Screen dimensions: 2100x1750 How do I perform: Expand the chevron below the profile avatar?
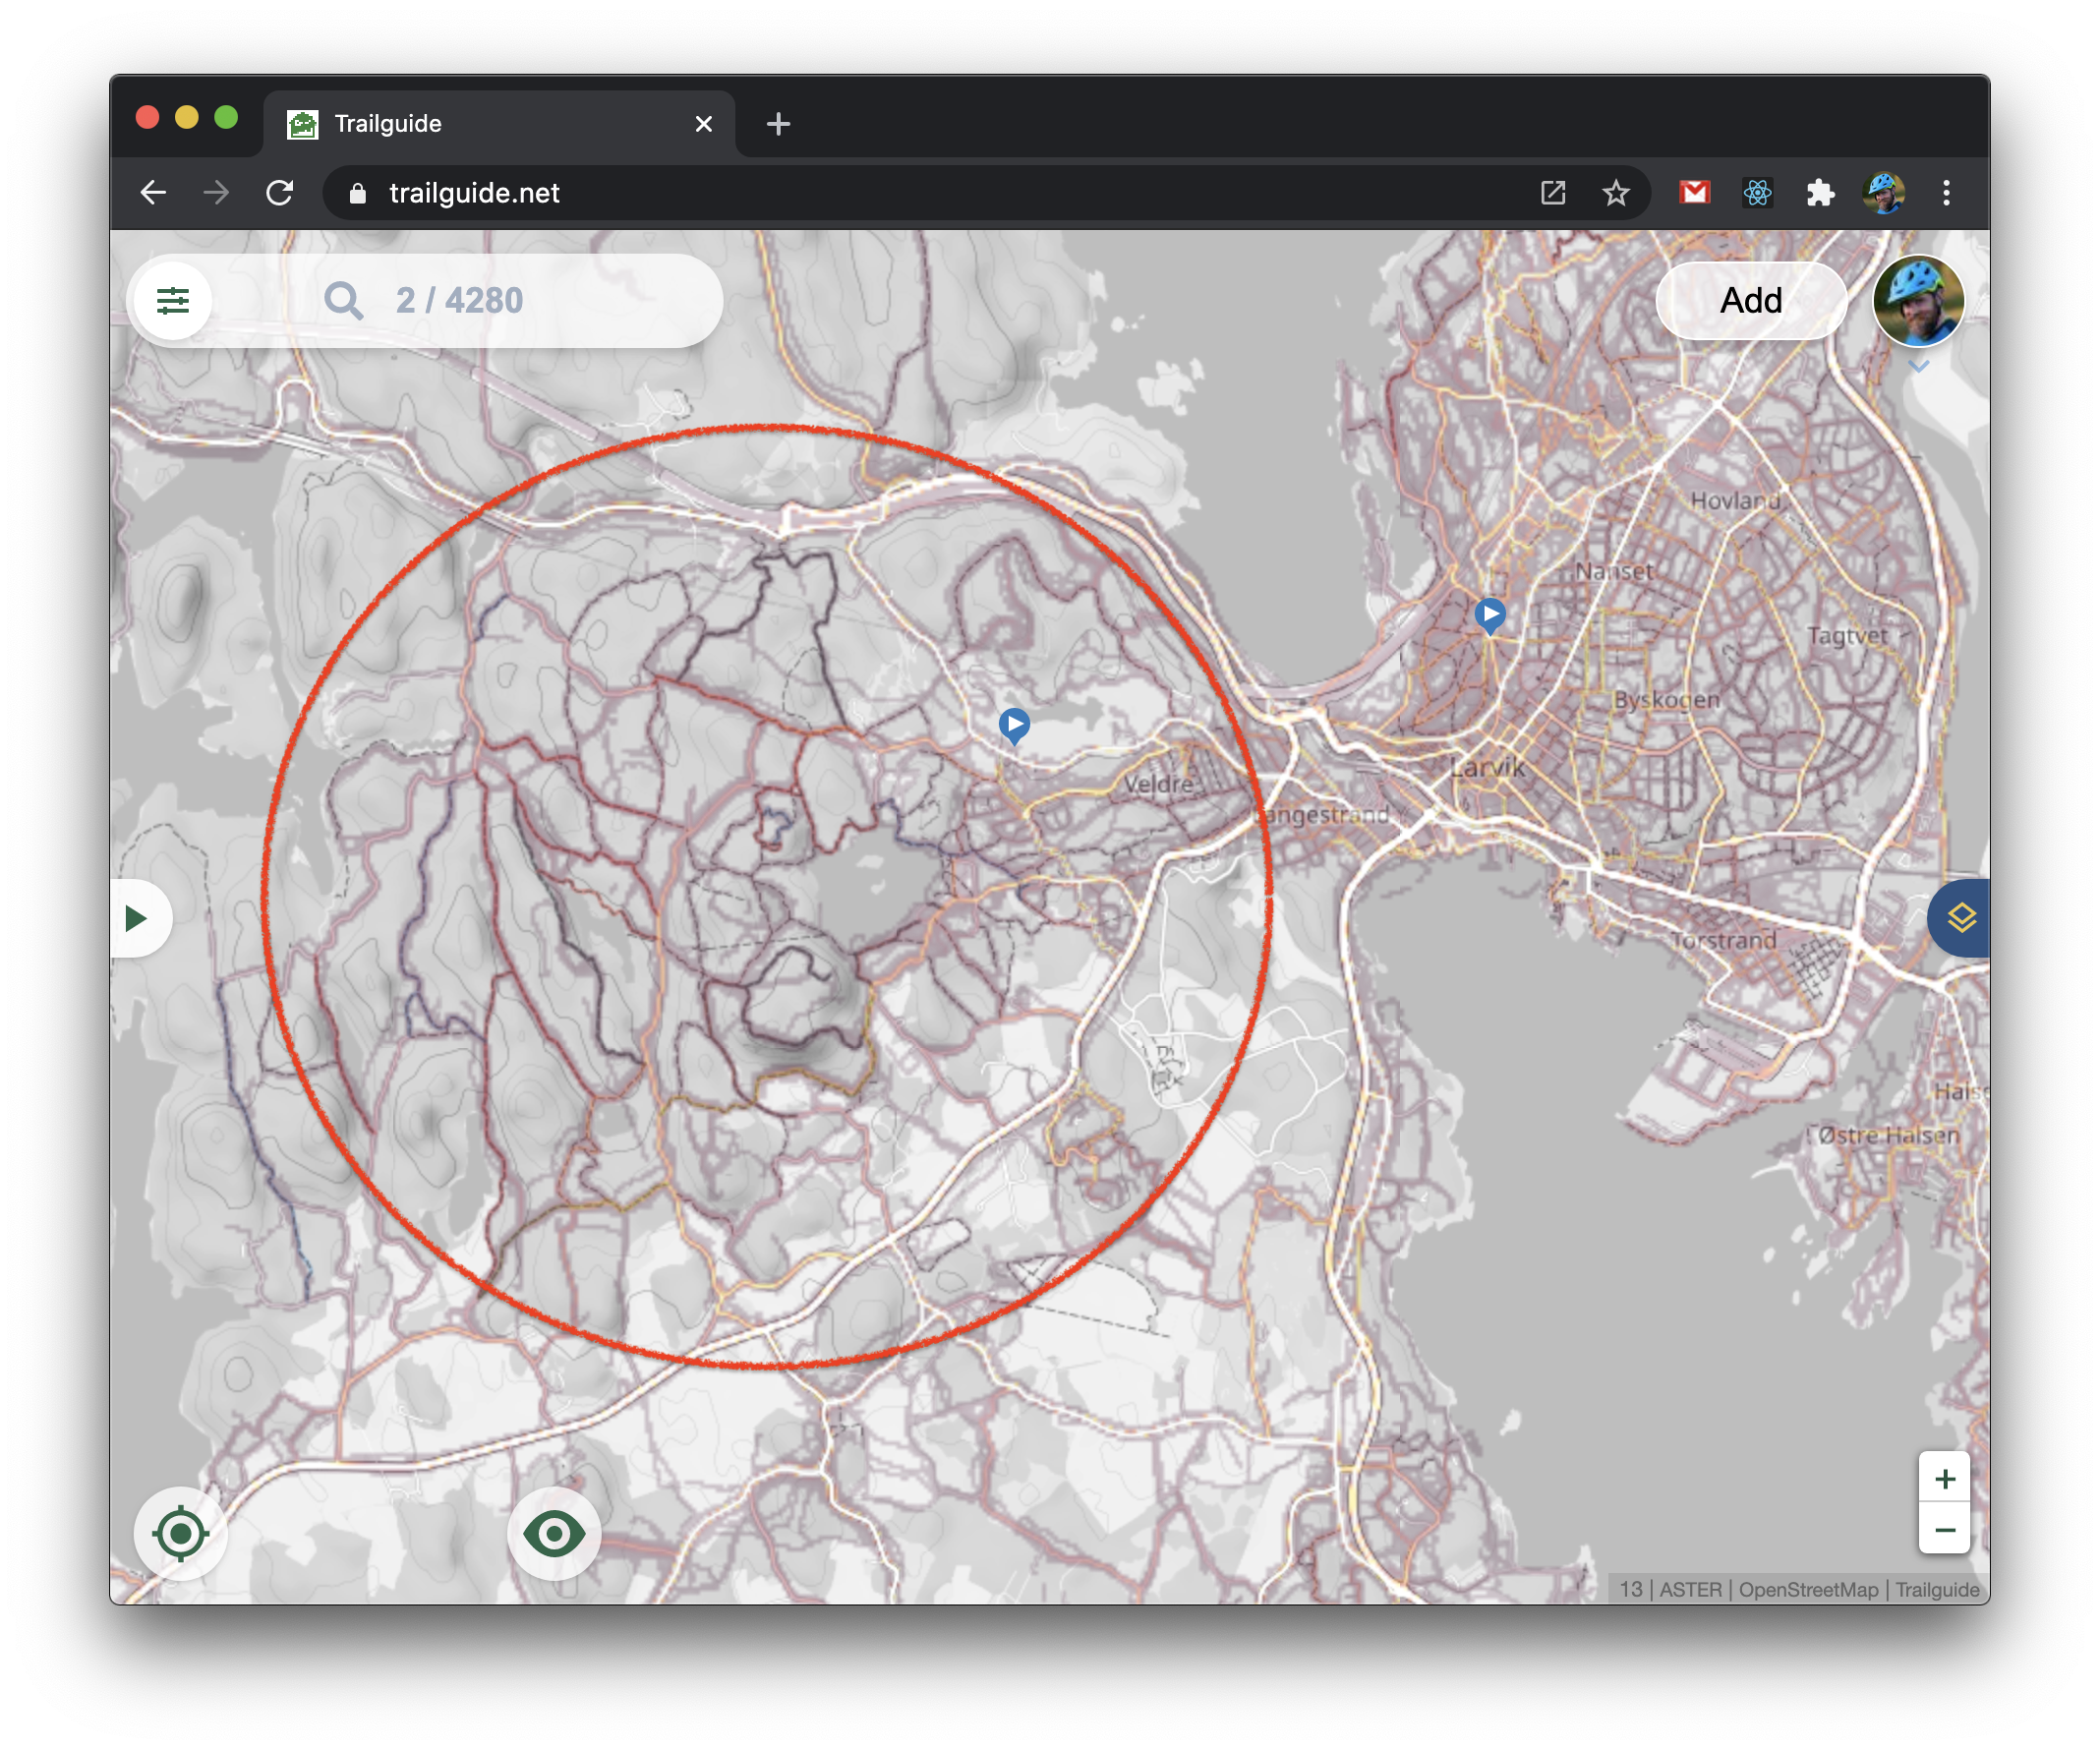[x=1918, y=366]
